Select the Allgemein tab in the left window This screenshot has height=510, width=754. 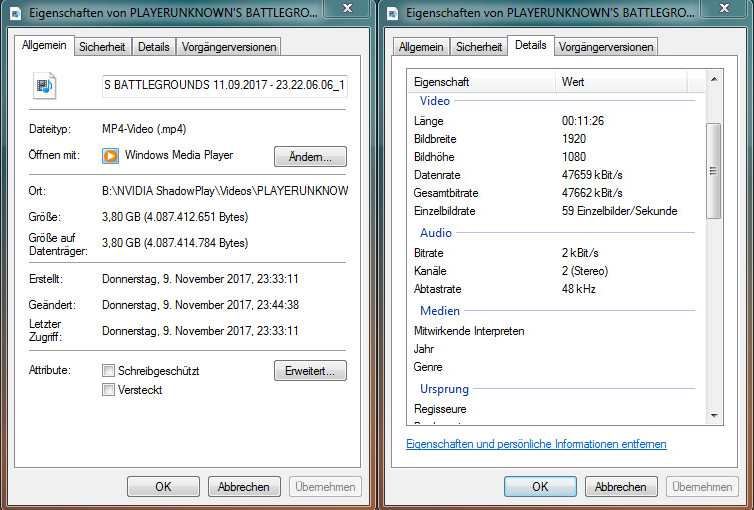point(44,45)
